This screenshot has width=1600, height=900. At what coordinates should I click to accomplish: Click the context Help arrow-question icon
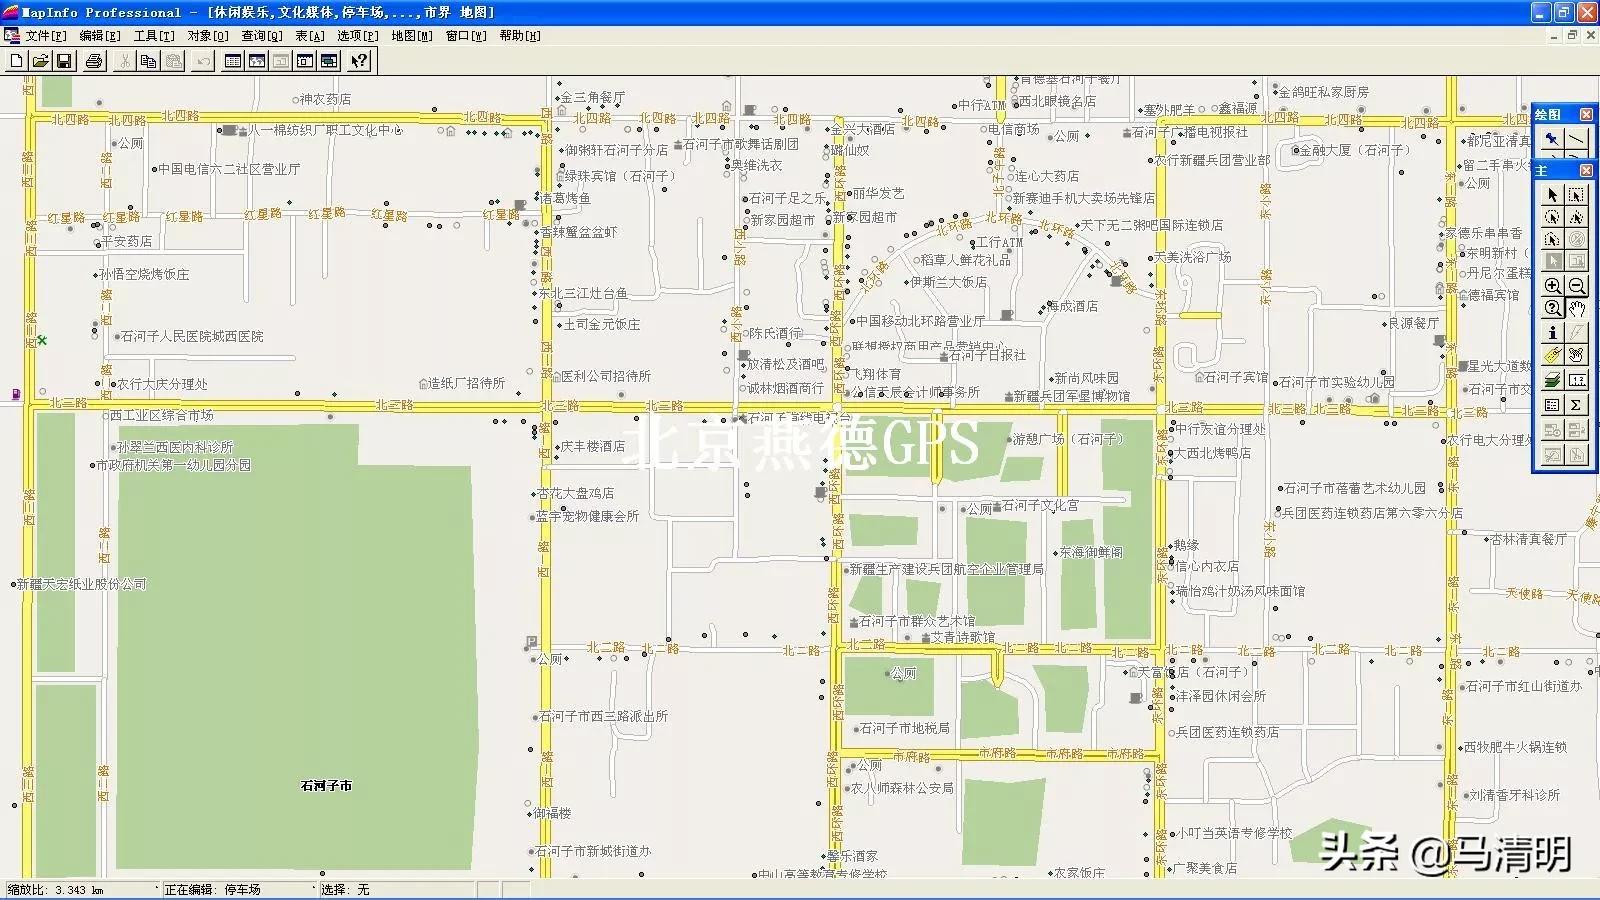(359, 61)
